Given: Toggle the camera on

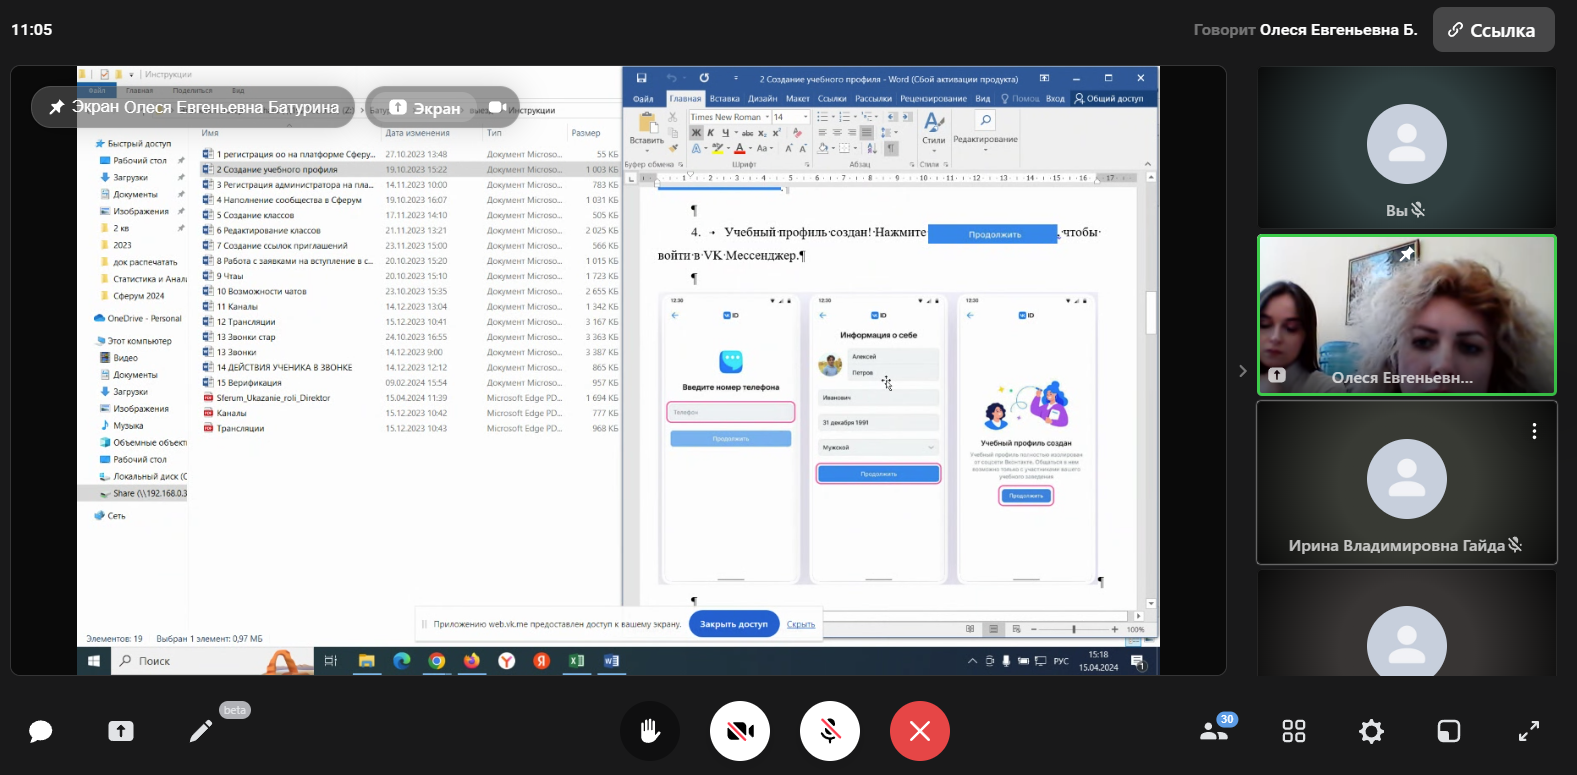Looking at the screenshot, I should 740,732.
